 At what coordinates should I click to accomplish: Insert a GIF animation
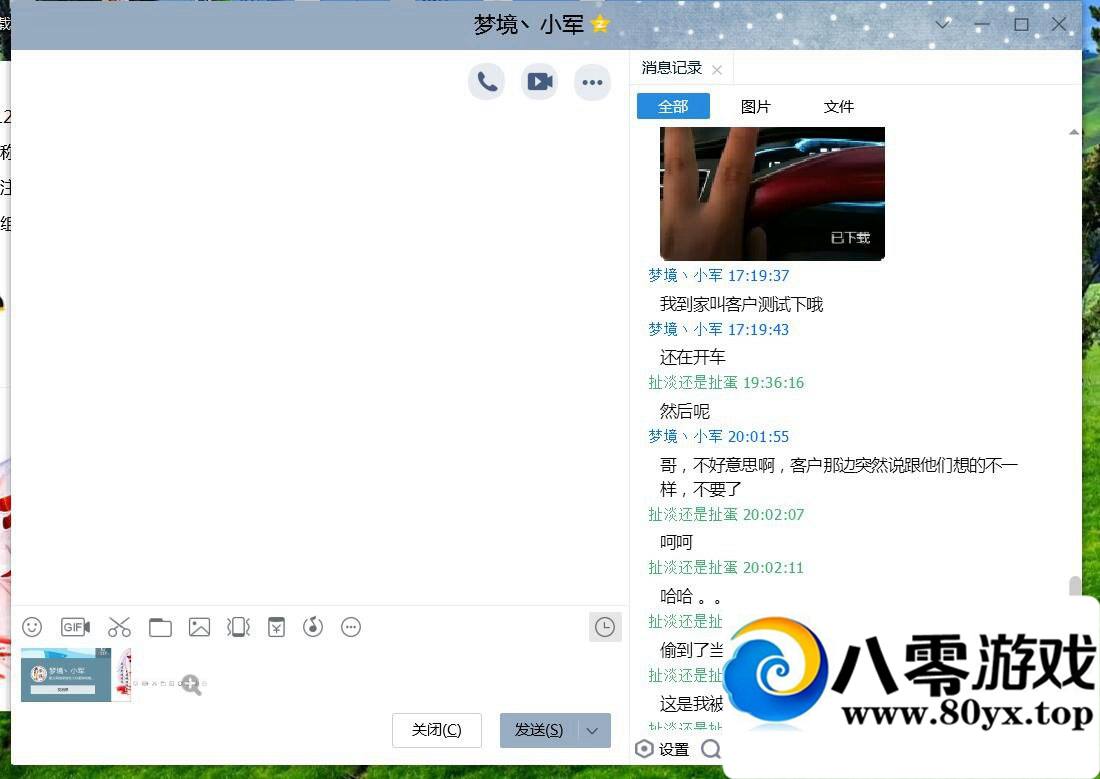[x=75, y=627]
